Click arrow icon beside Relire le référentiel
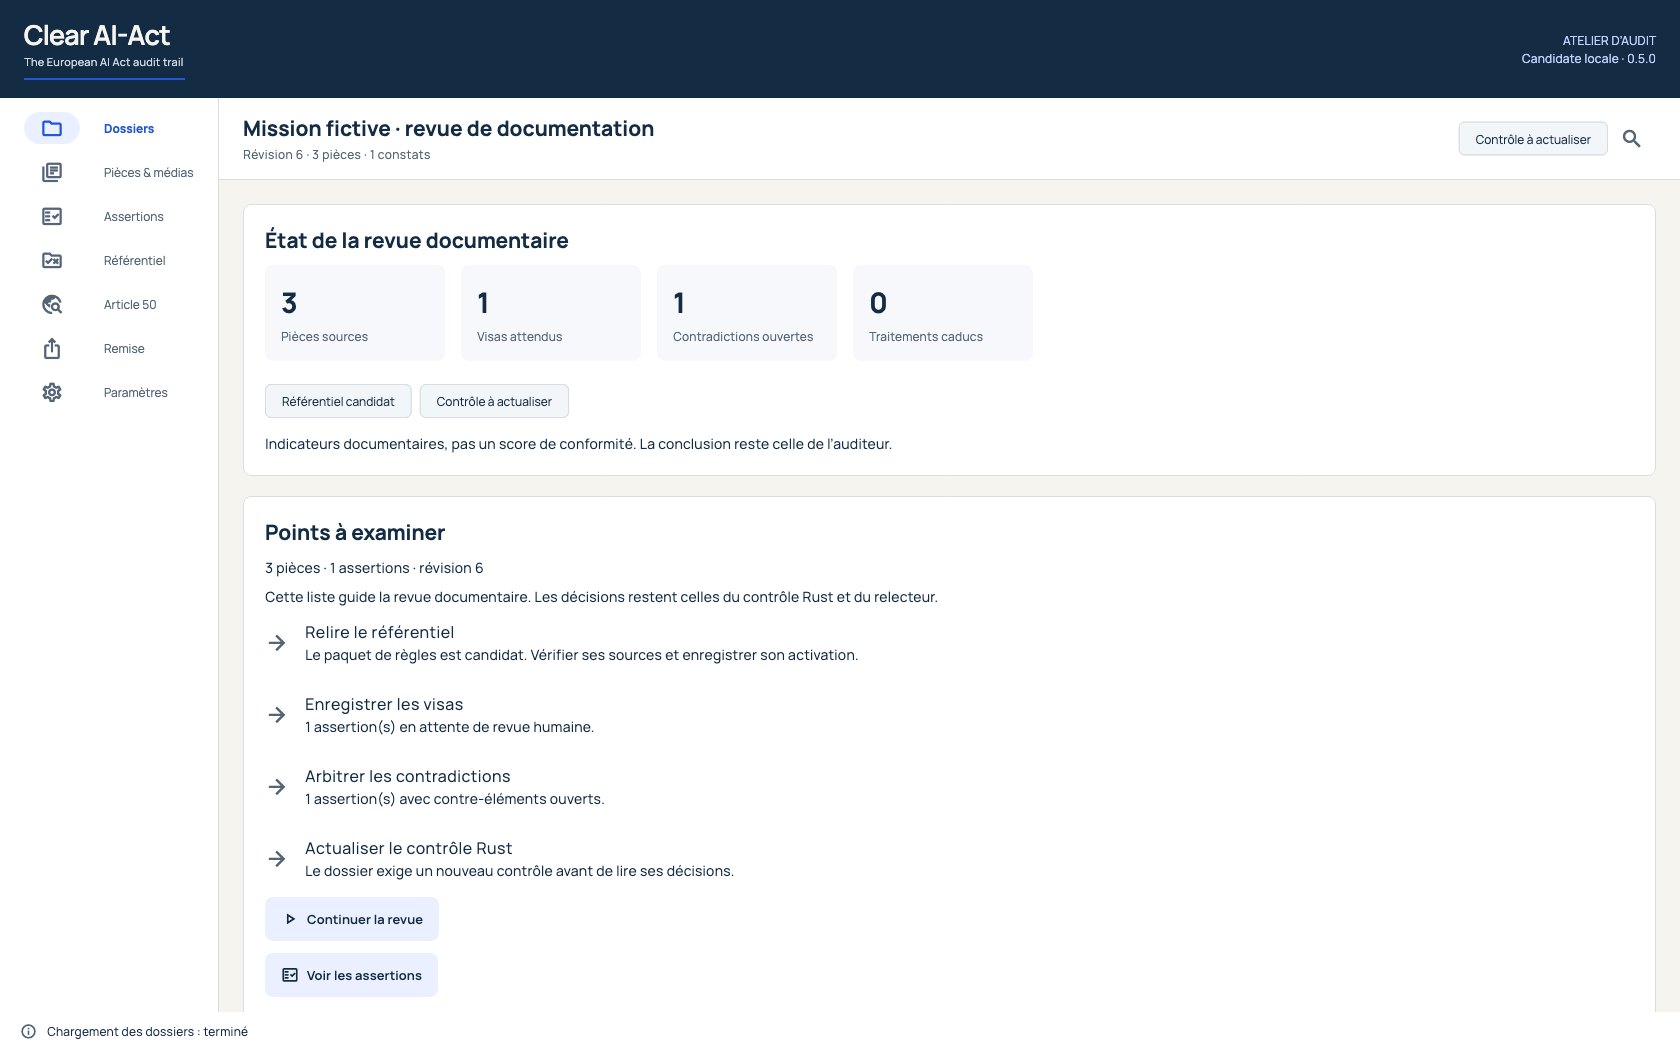The image size is (1680, 1050). tap(277, 643)
